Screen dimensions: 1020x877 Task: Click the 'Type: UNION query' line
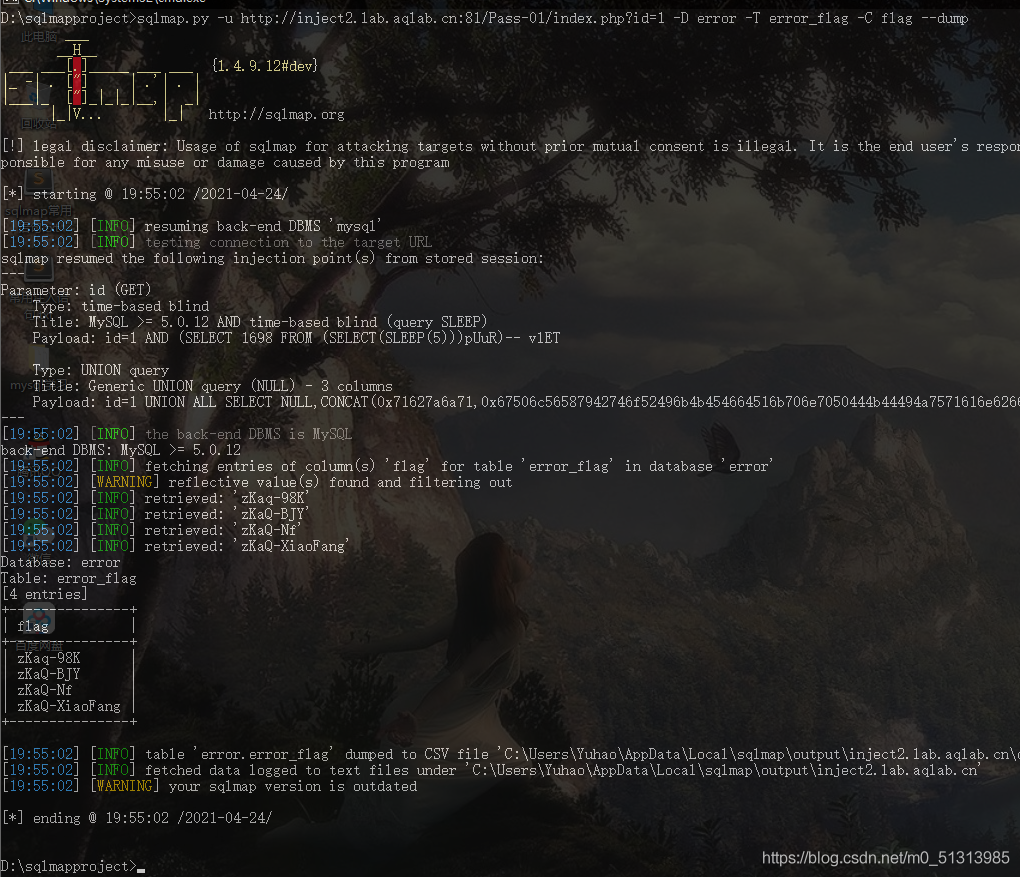tap(101, 370)
